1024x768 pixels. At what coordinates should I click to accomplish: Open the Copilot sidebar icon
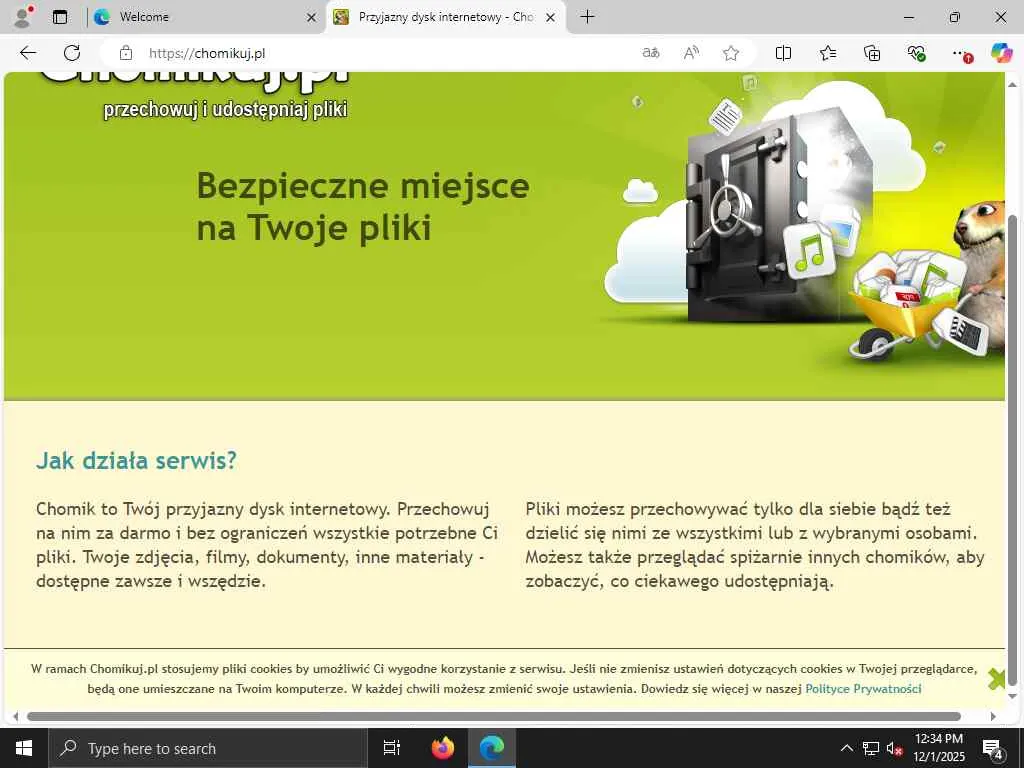pyautogui.click(x=1001, y=53)
